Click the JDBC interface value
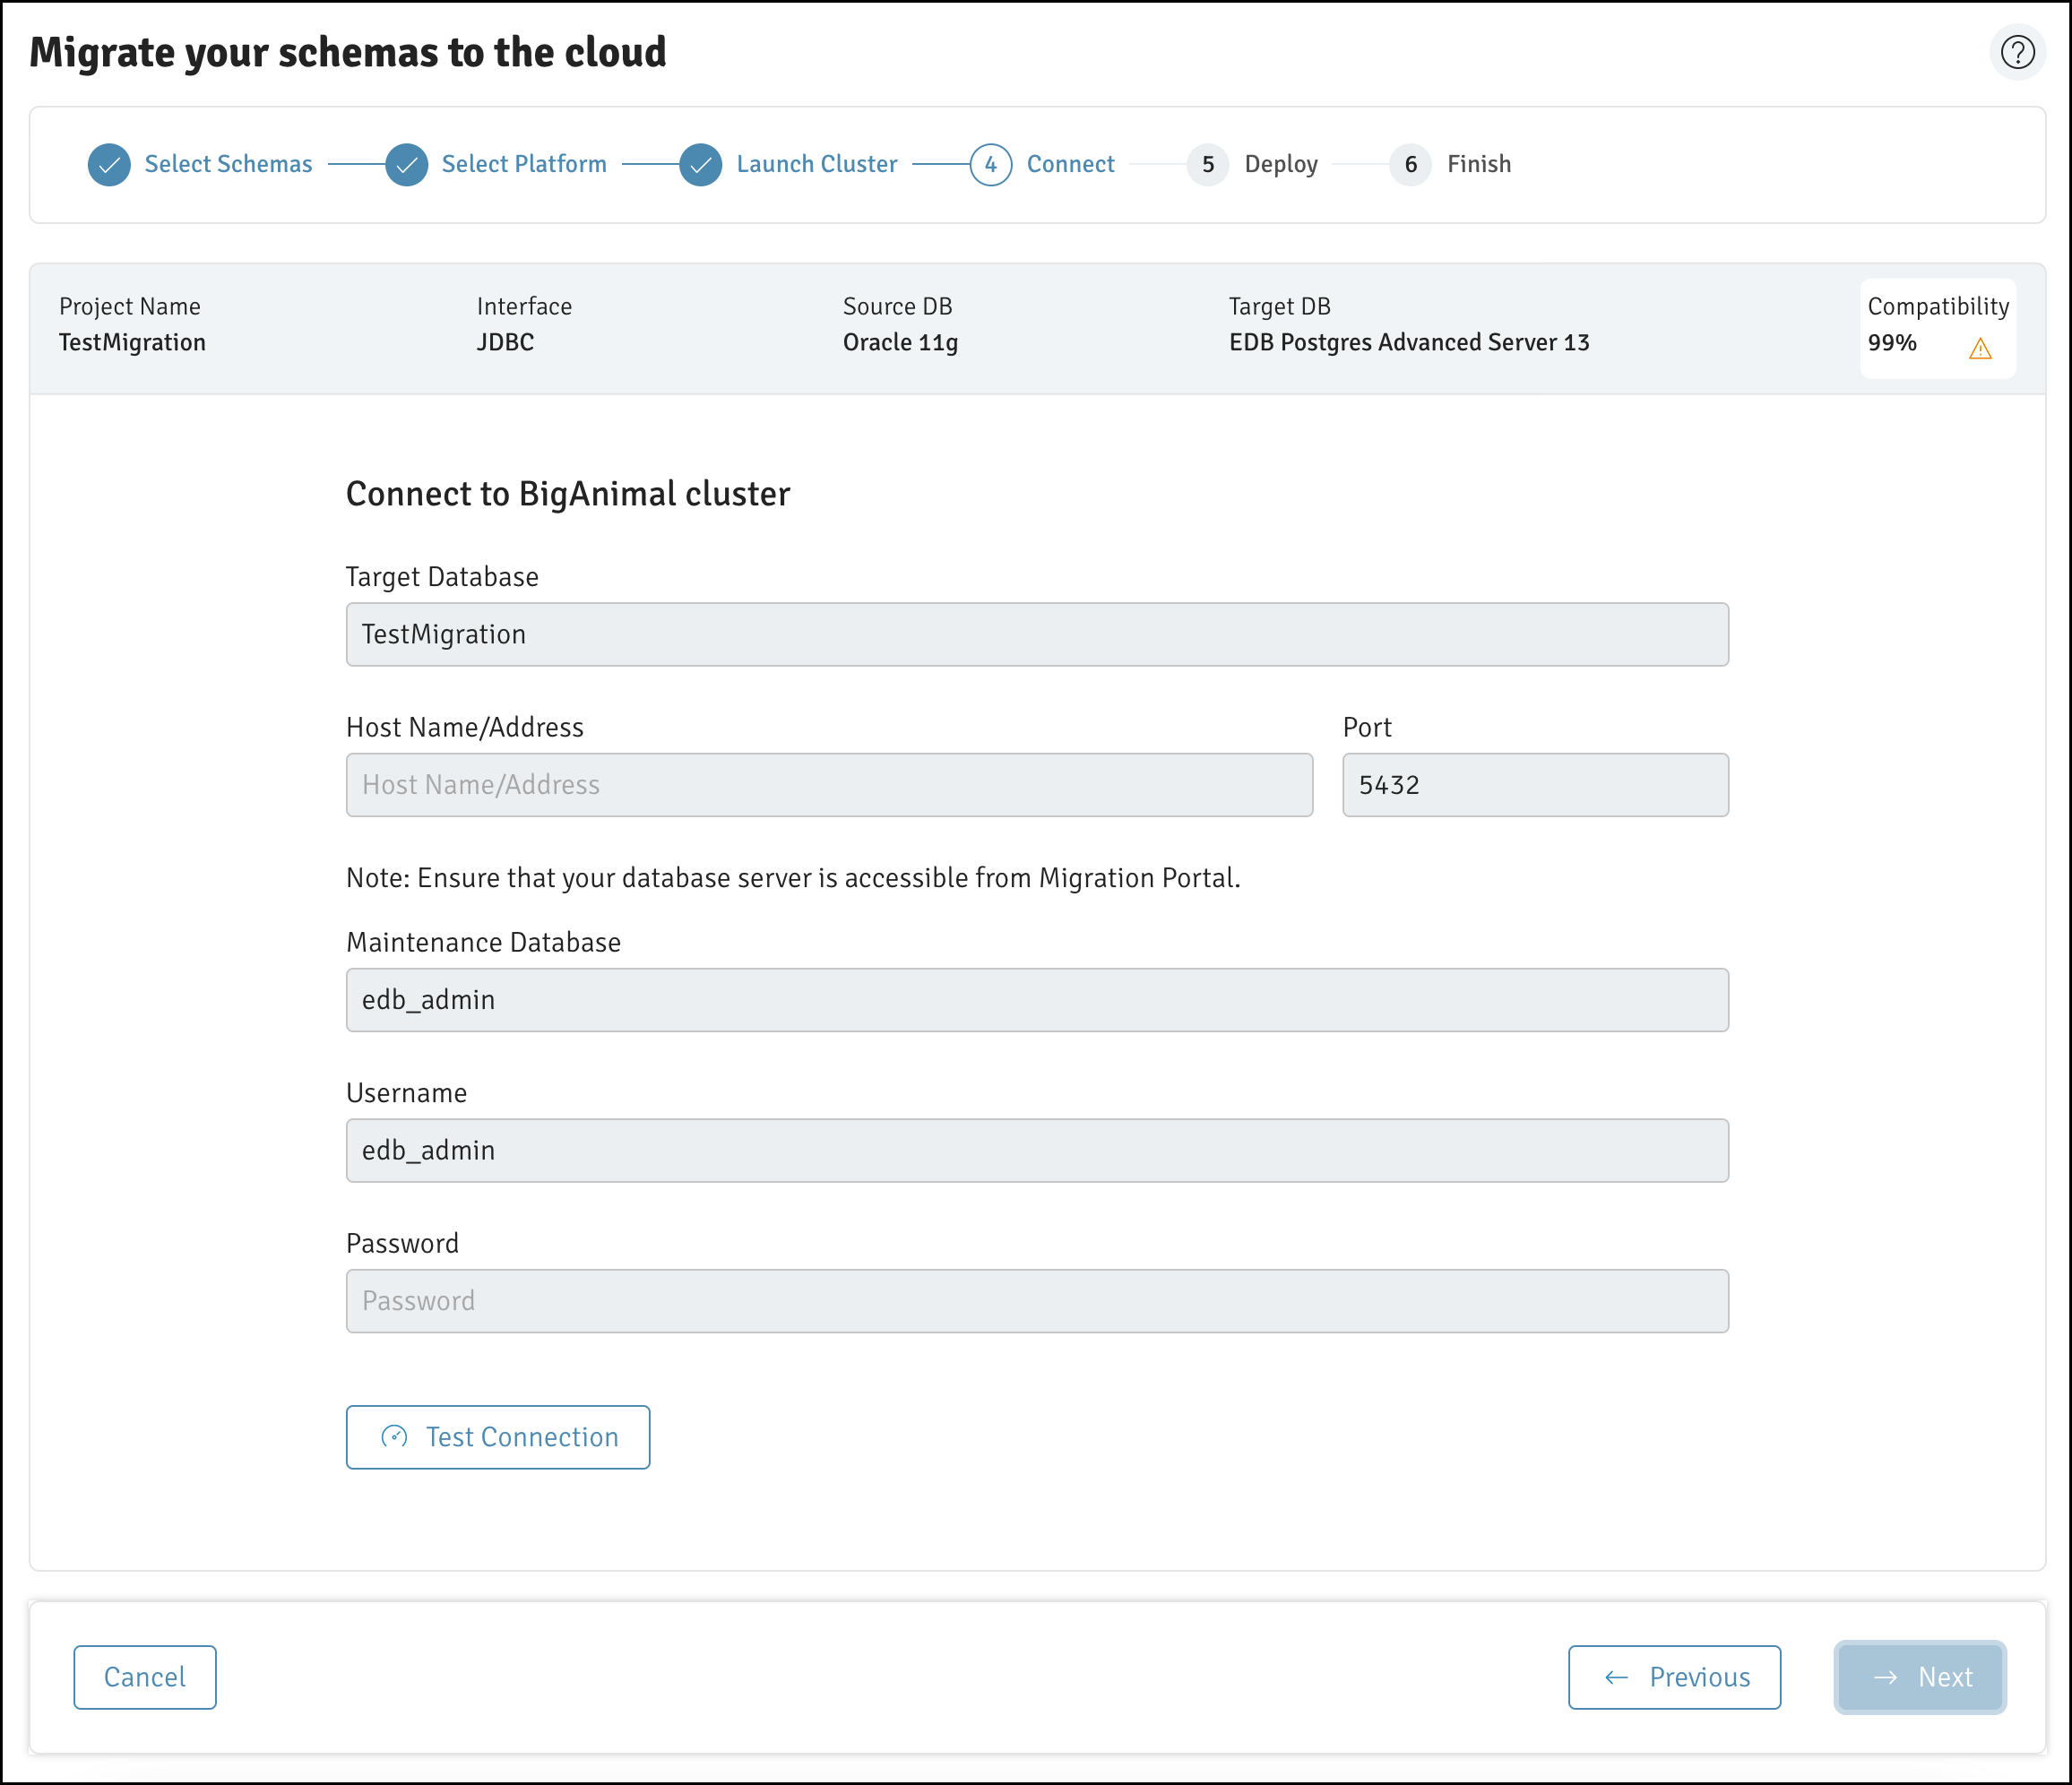 (x=505, y=343)
